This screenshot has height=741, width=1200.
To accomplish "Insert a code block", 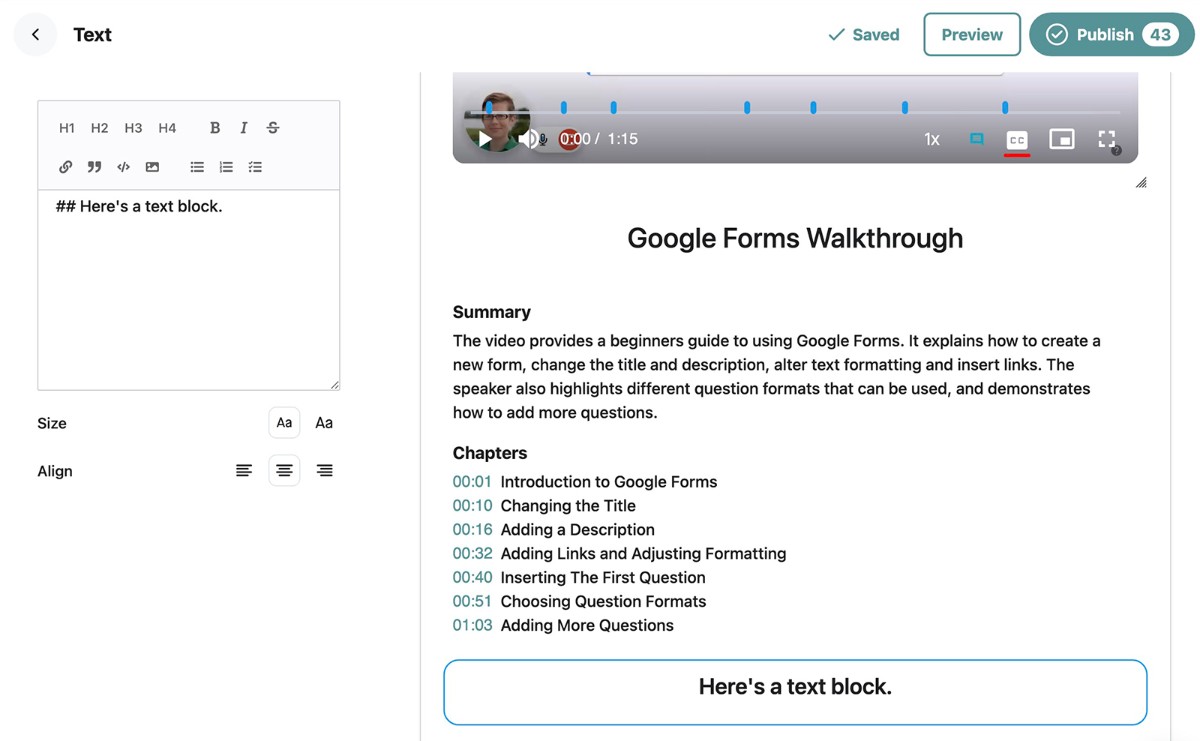I will click(x=123, y=167).
